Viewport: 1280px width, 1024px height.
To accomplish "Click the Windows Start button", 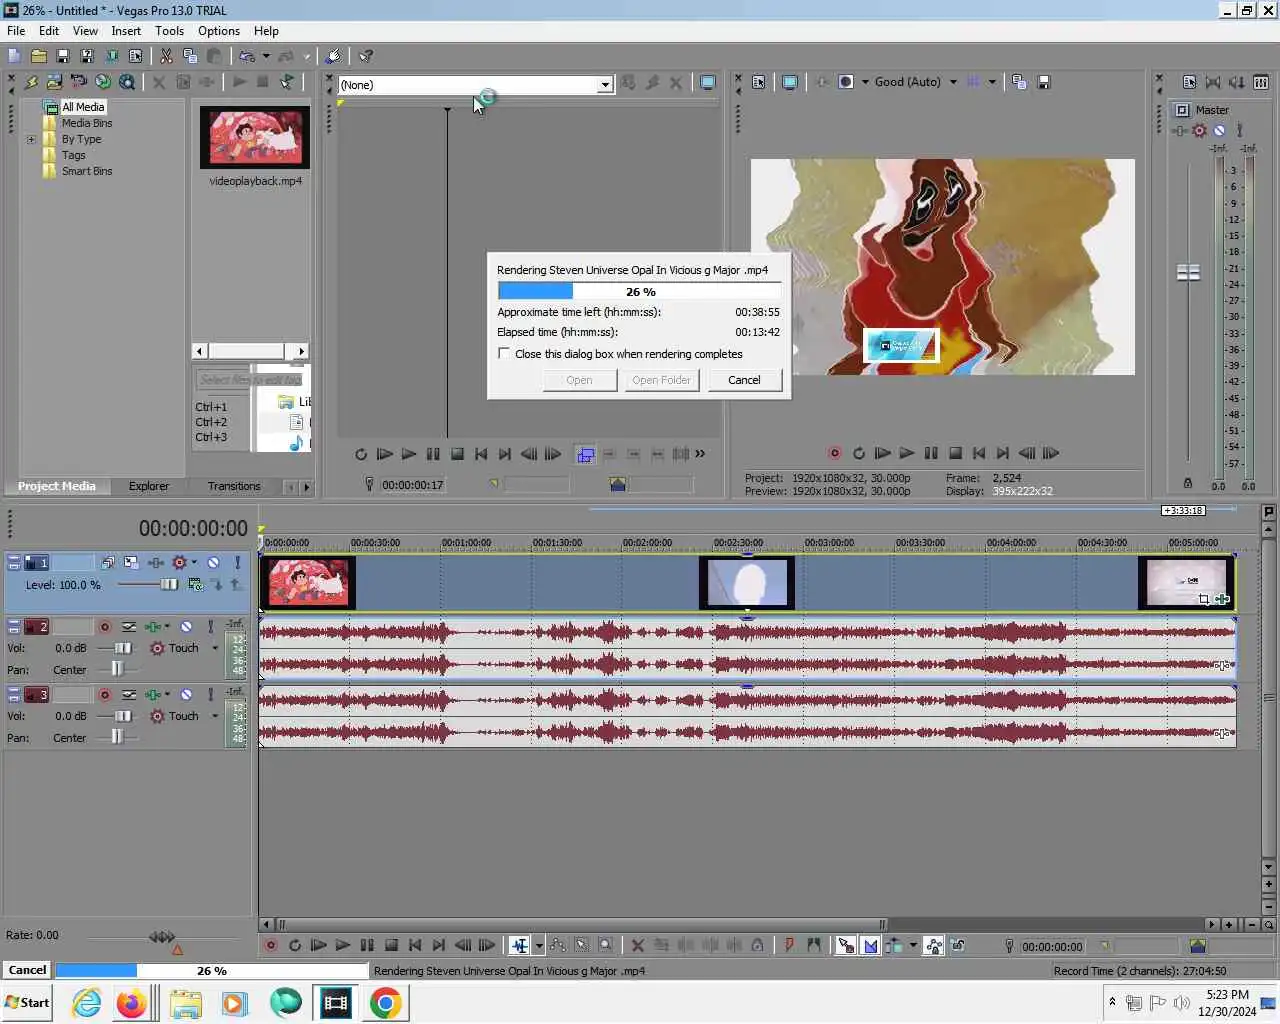I will tap(27, 1003).
